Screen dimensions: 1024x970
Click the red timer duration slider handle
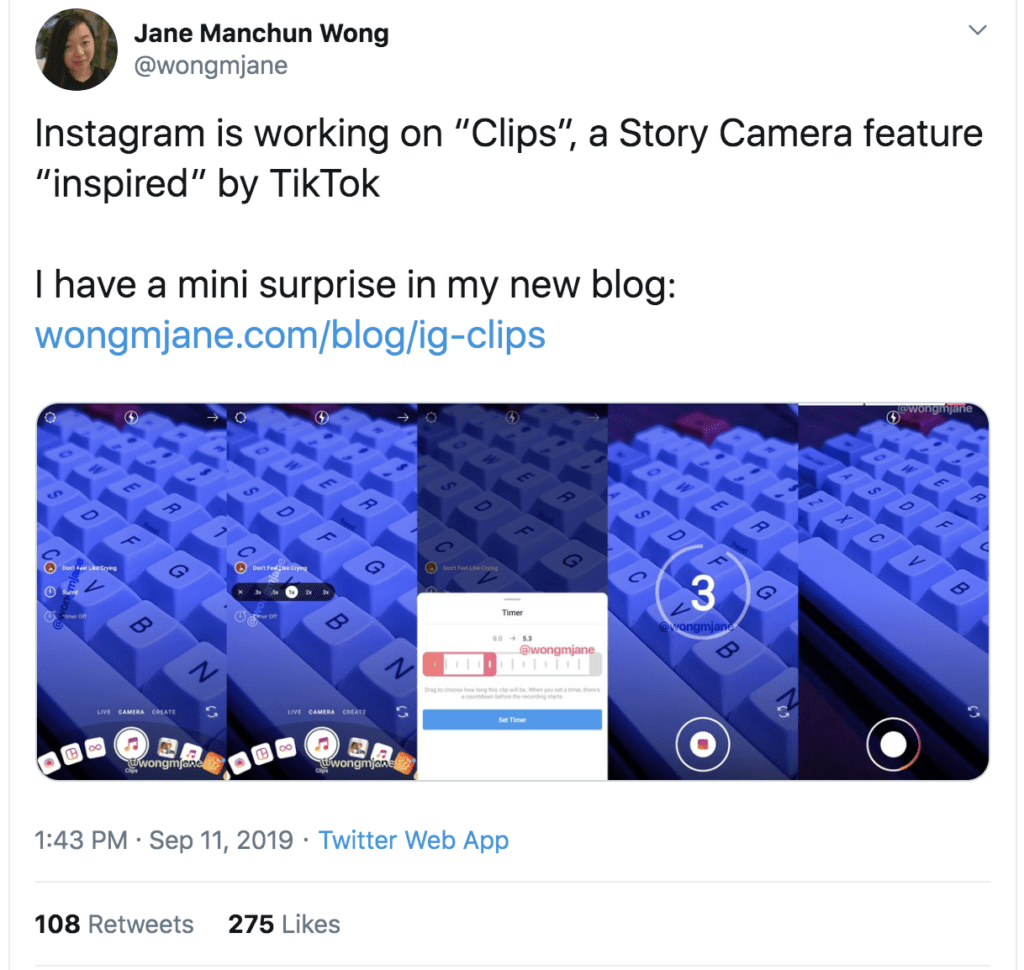coord(489,664)
